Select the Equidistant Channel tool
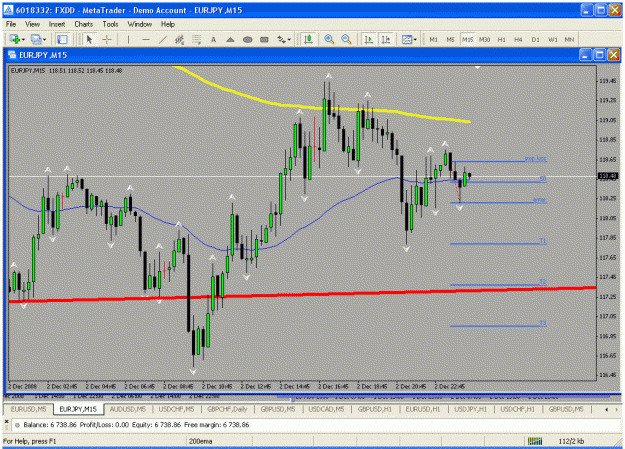 (179, 39)
